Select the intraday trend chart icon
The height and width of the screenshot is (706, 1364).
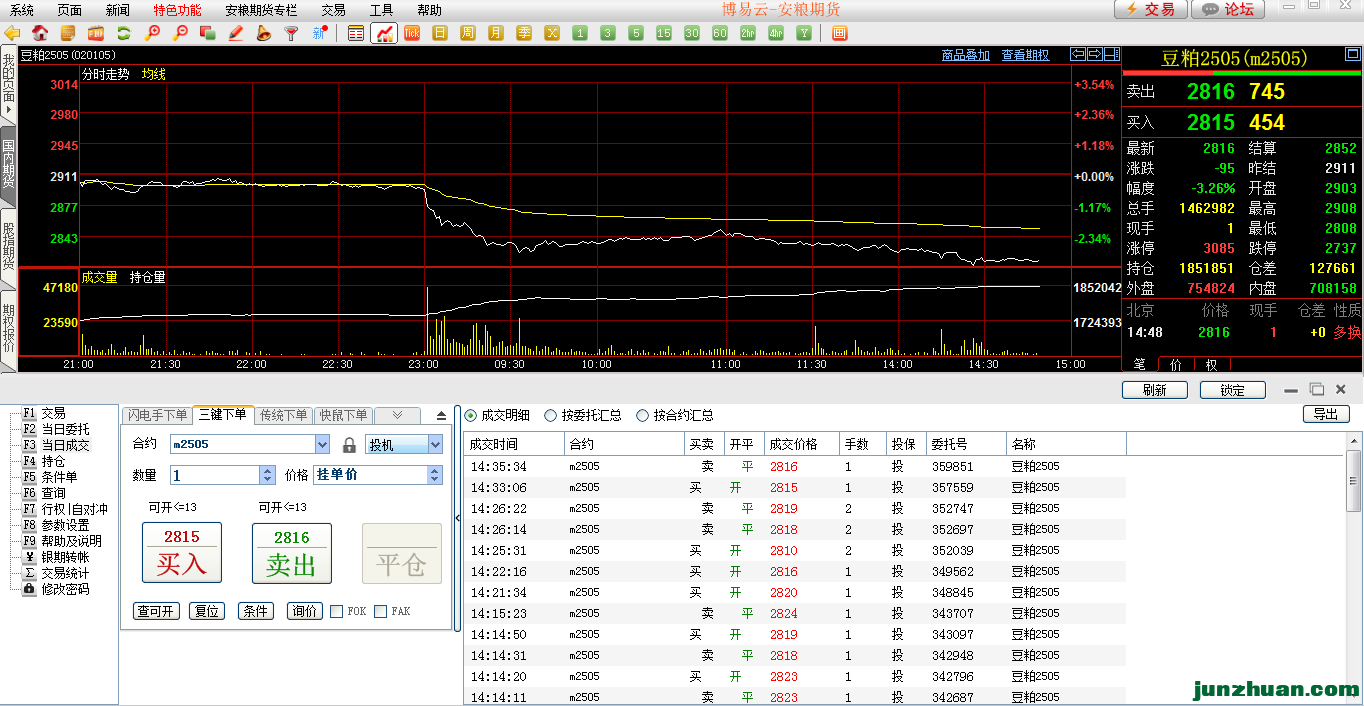(384, 33)
